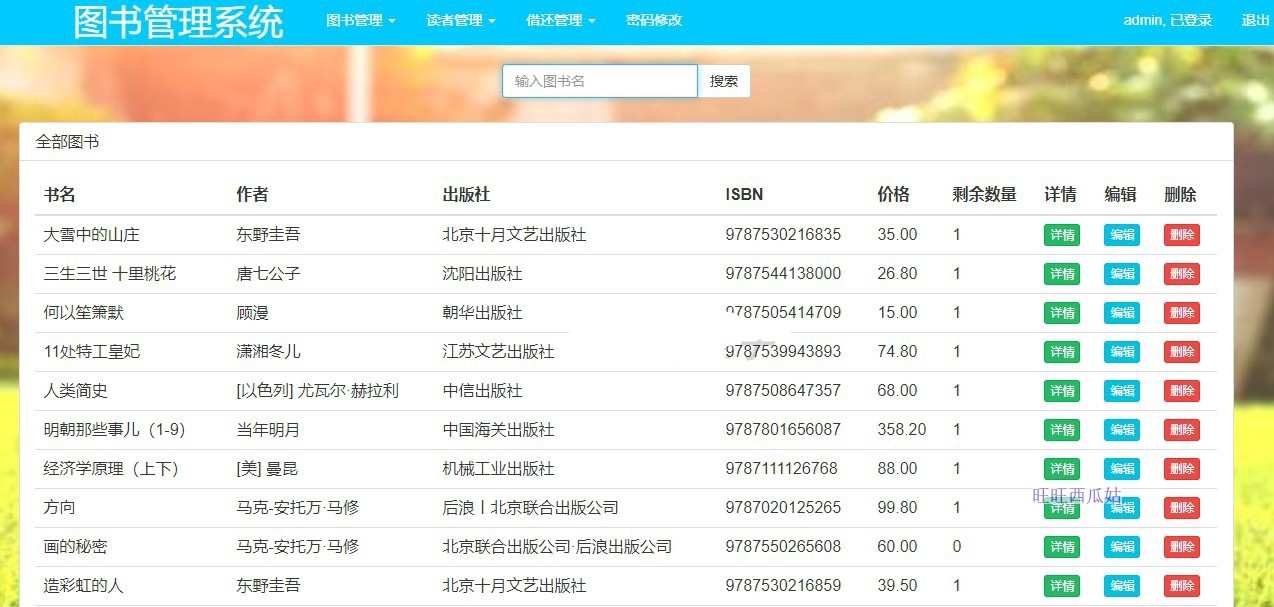
Task: Select 密码修改 in the navigation bar
Action: coord(652,19)
